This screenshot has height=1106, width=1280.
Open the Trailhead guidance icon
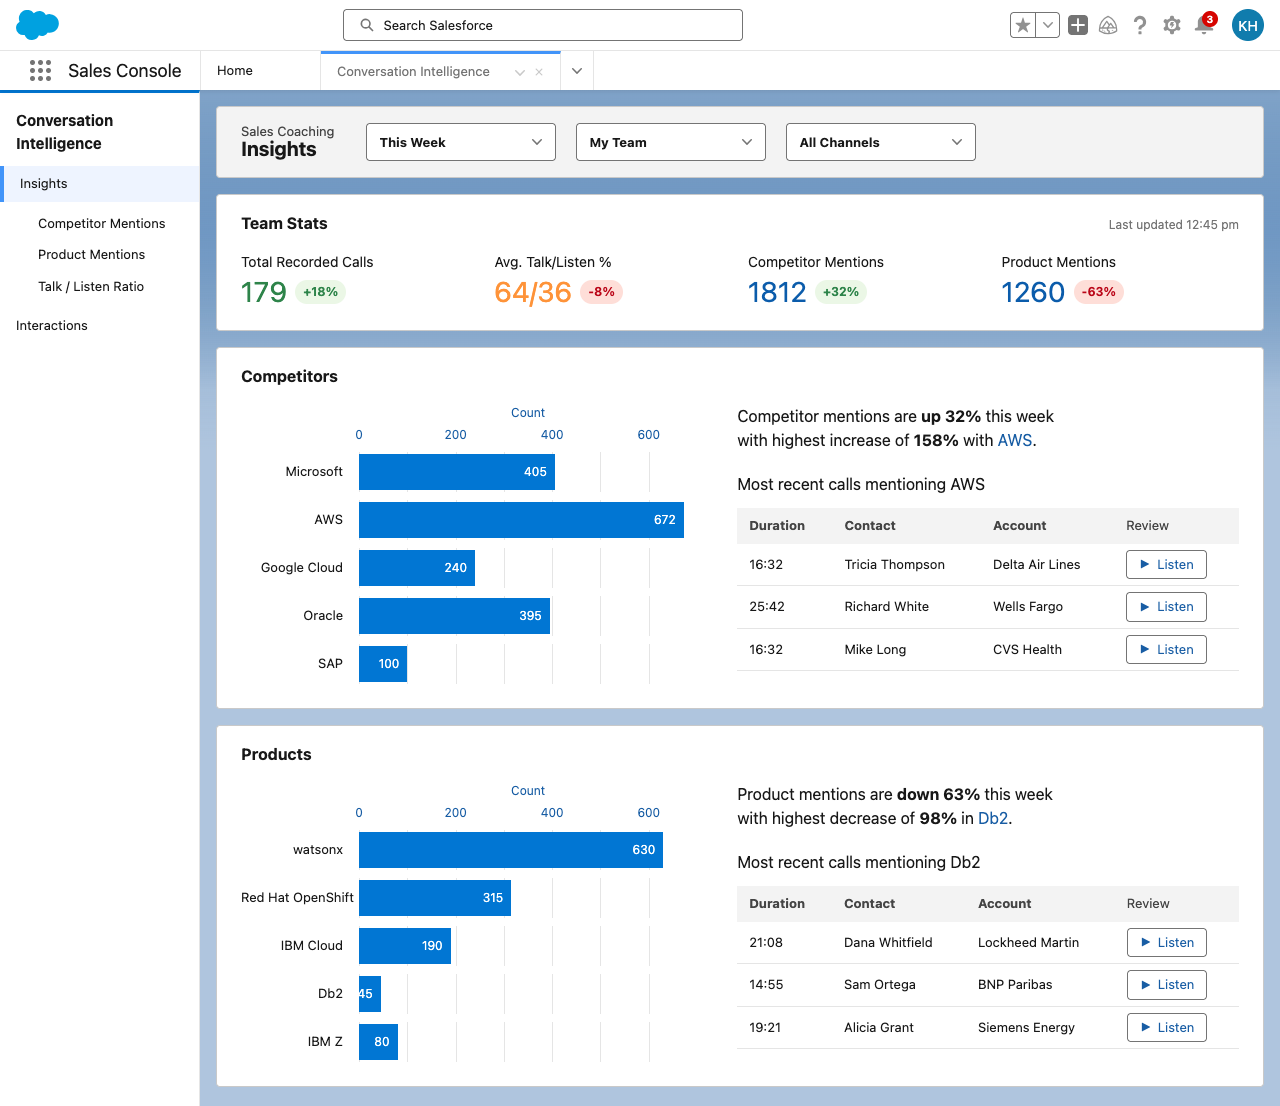(1108, 25)
